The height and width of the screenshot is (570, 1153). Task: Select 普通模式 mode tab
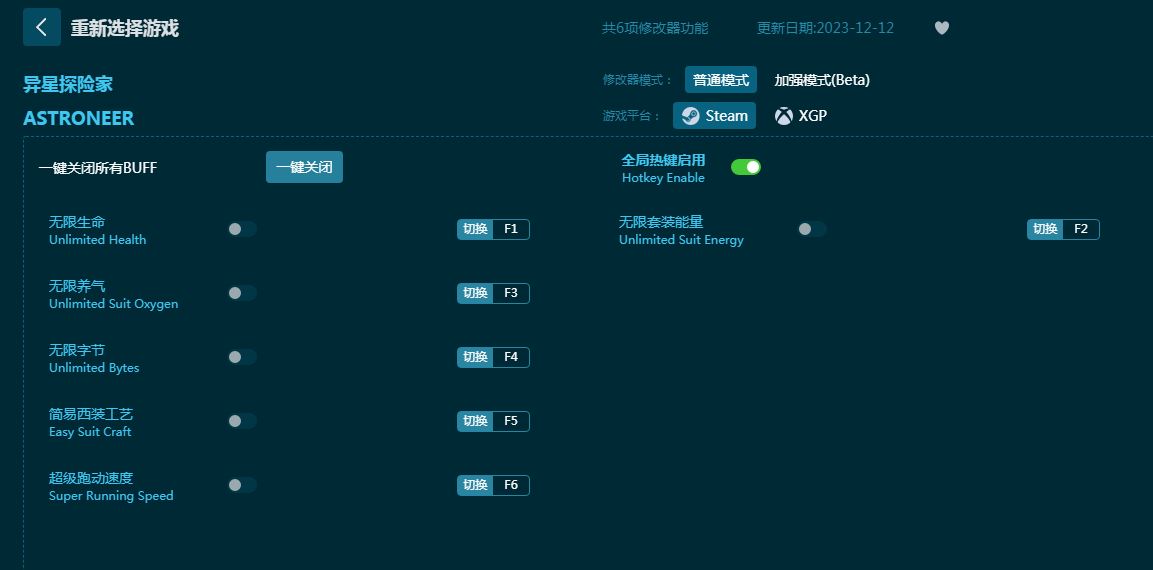[x=721, y=79]
